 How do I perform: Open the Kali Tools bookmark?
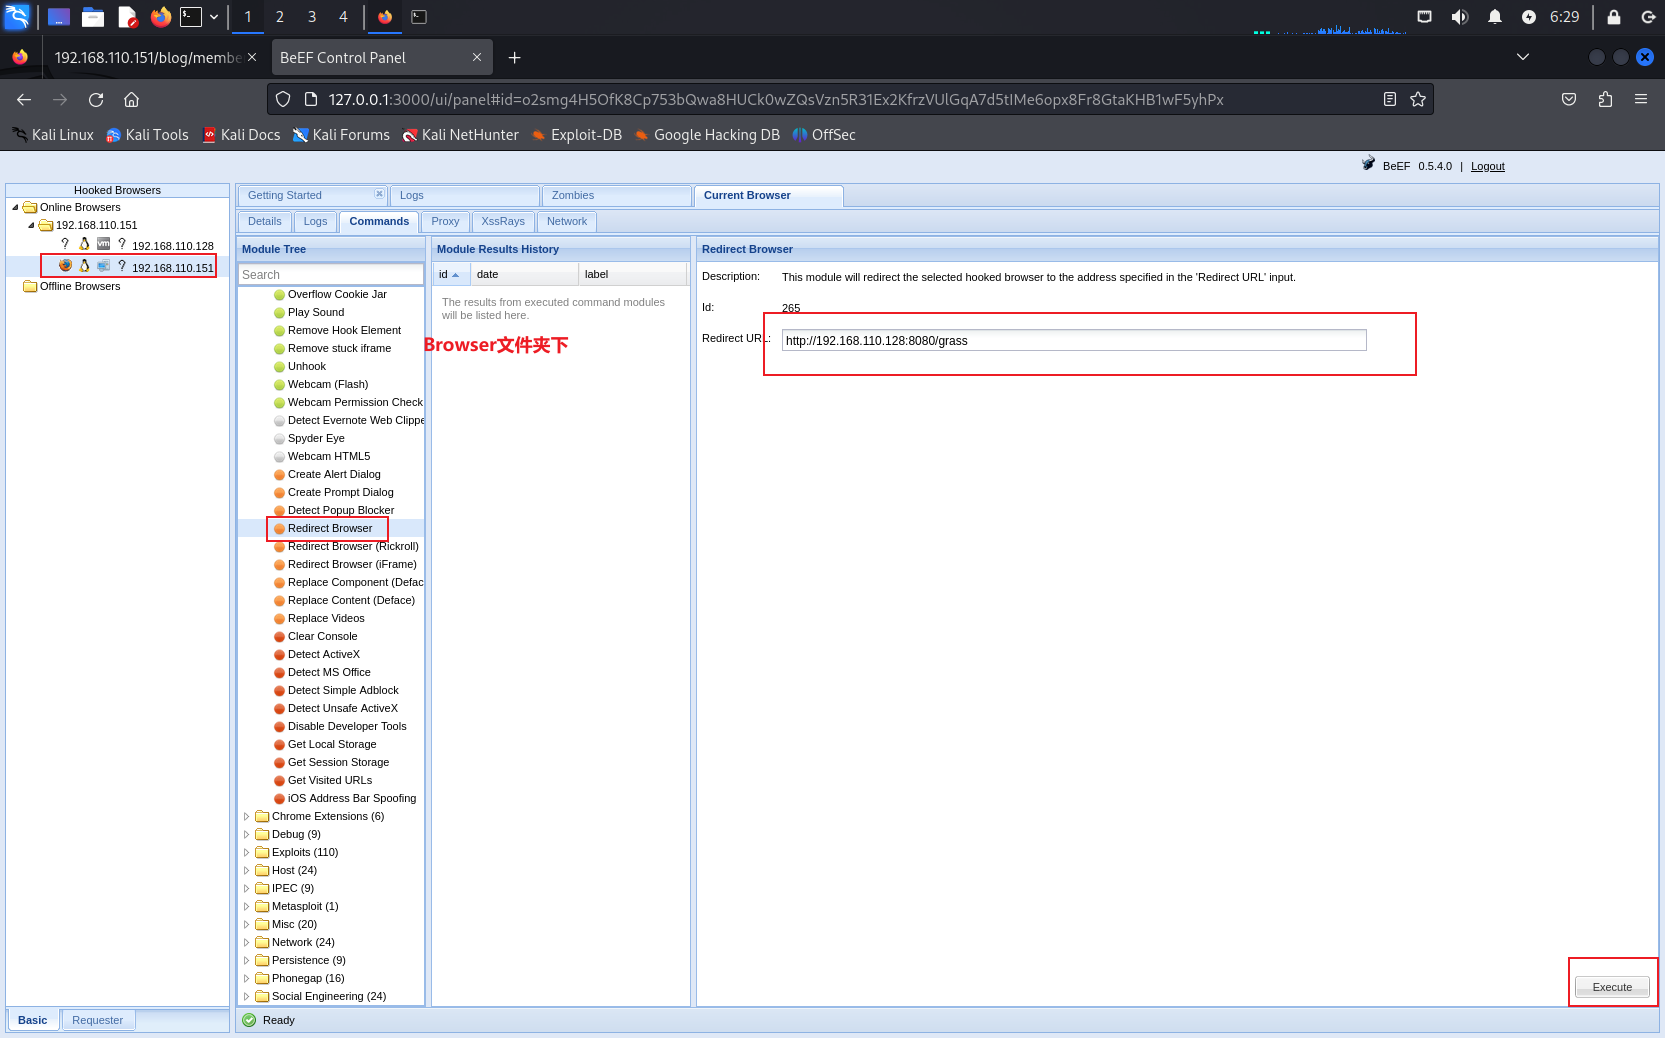click(147, 135)
